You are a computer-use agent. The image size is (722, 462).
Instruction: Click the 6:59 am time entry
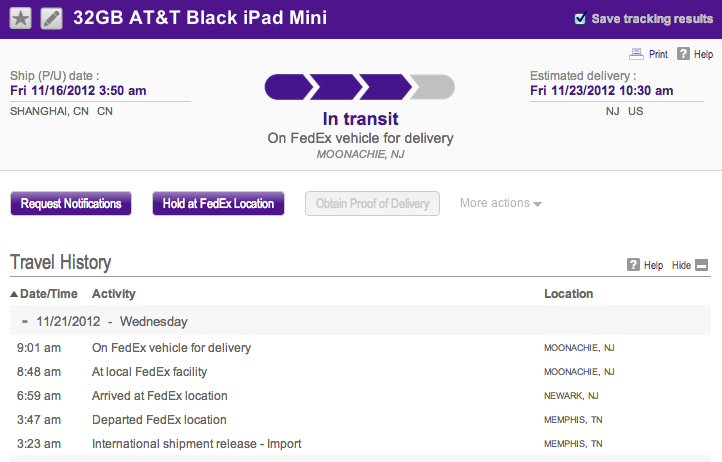coord(39,396)
